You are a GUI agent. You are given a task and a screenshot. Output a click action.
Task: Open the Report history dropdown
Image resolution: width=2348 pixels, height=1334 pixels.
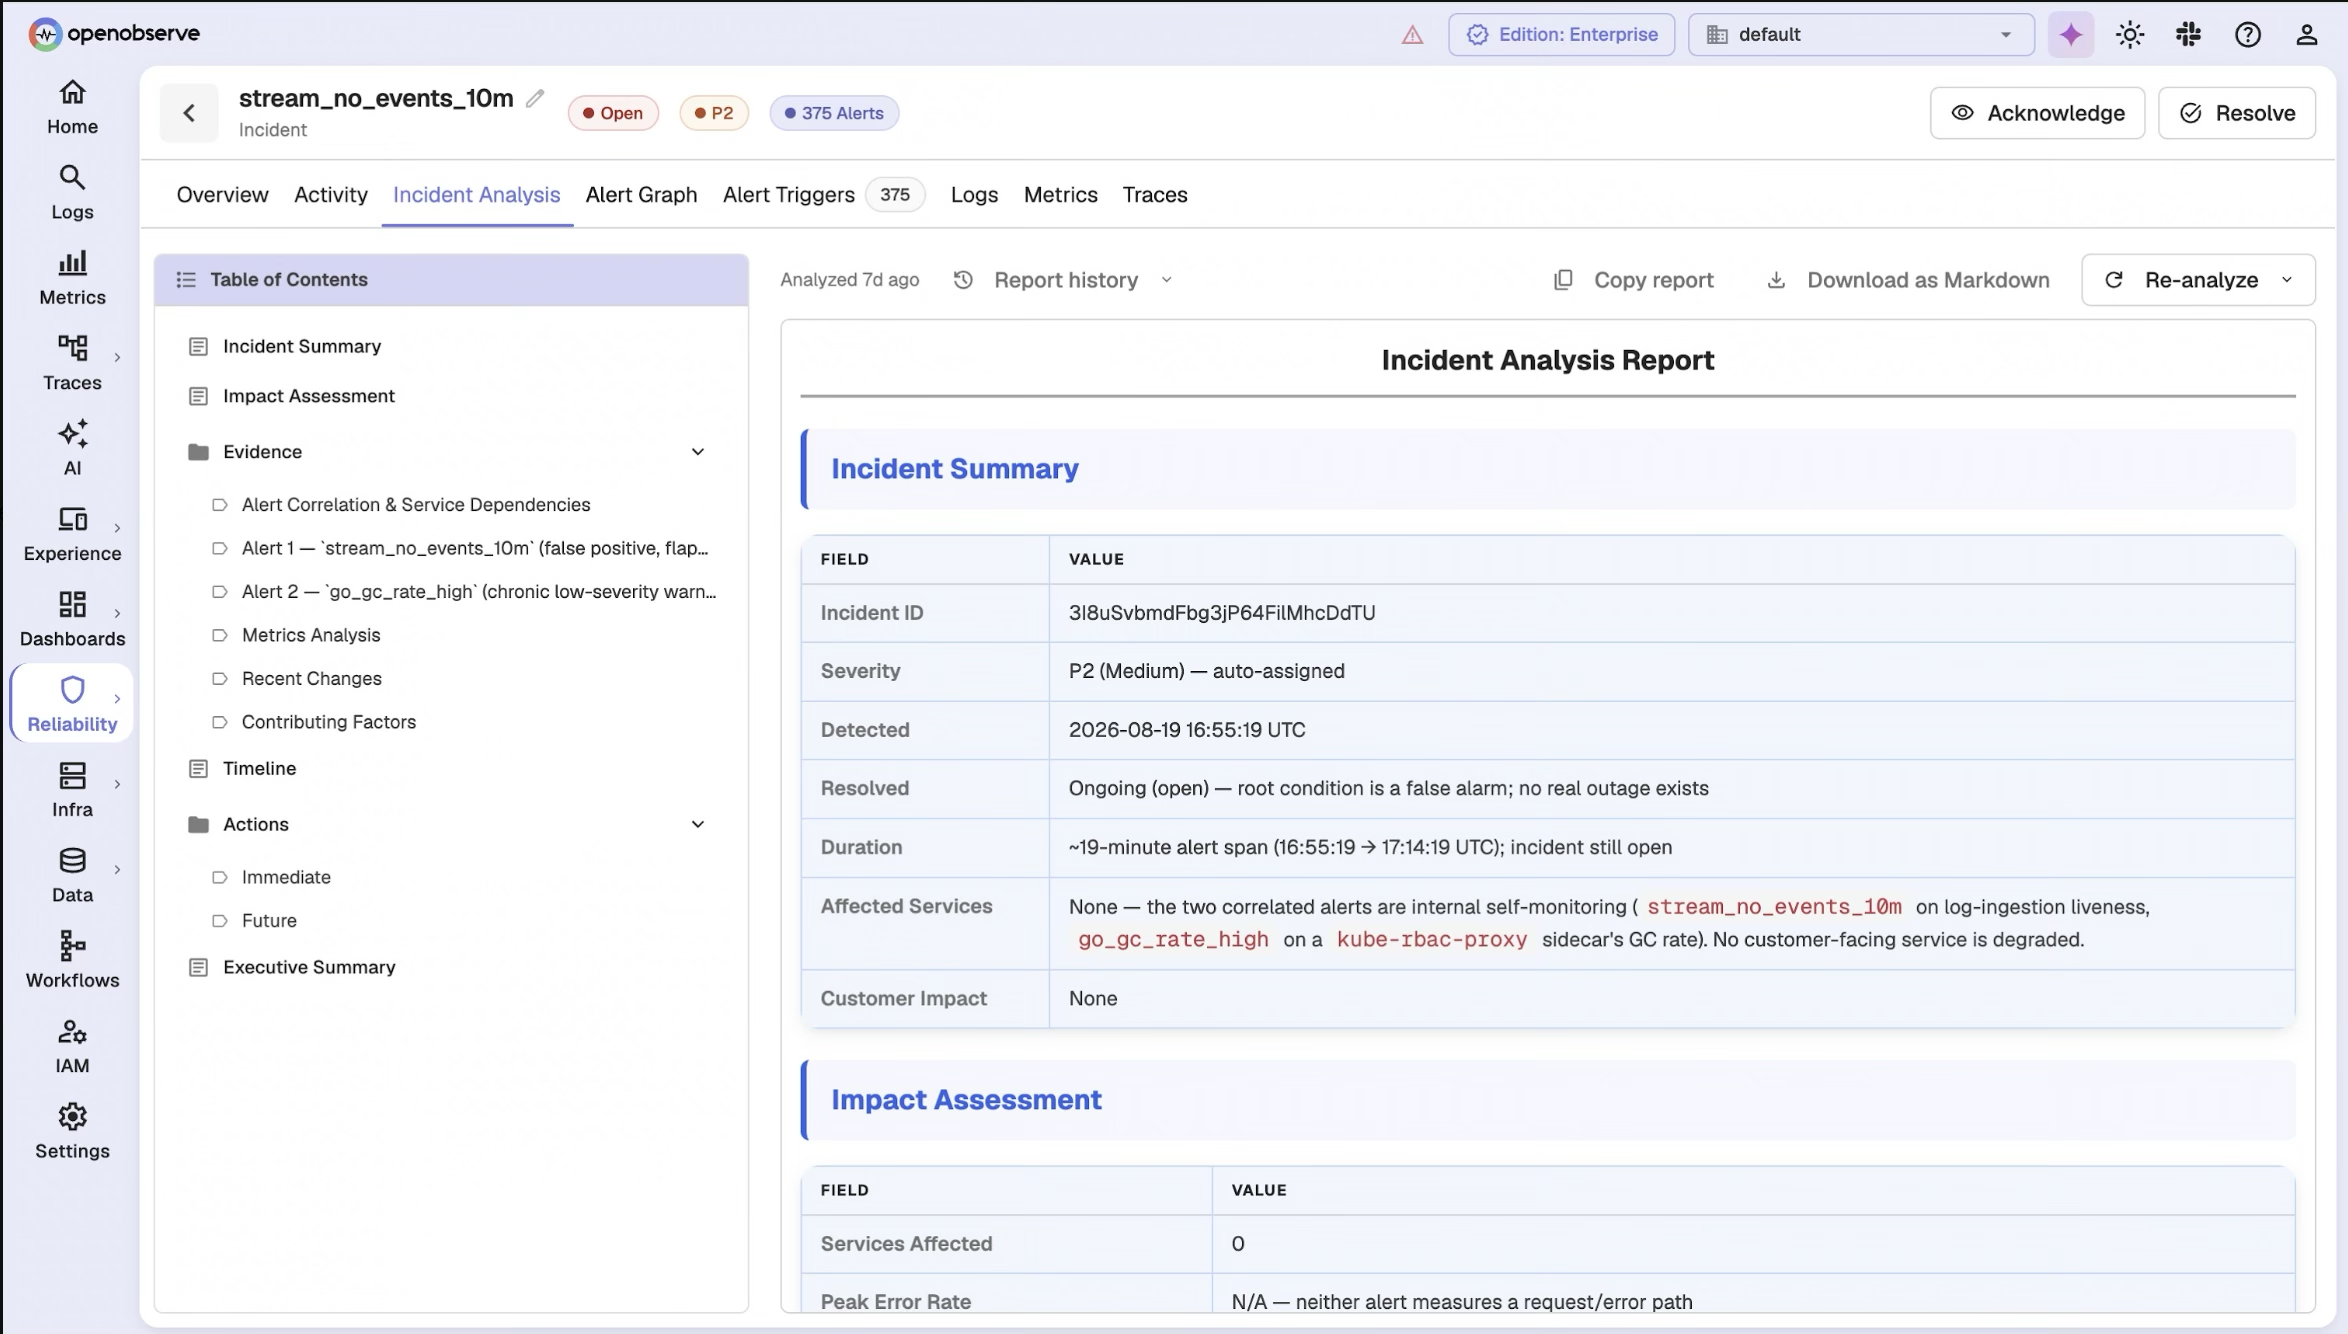(x=1064, y=280)
